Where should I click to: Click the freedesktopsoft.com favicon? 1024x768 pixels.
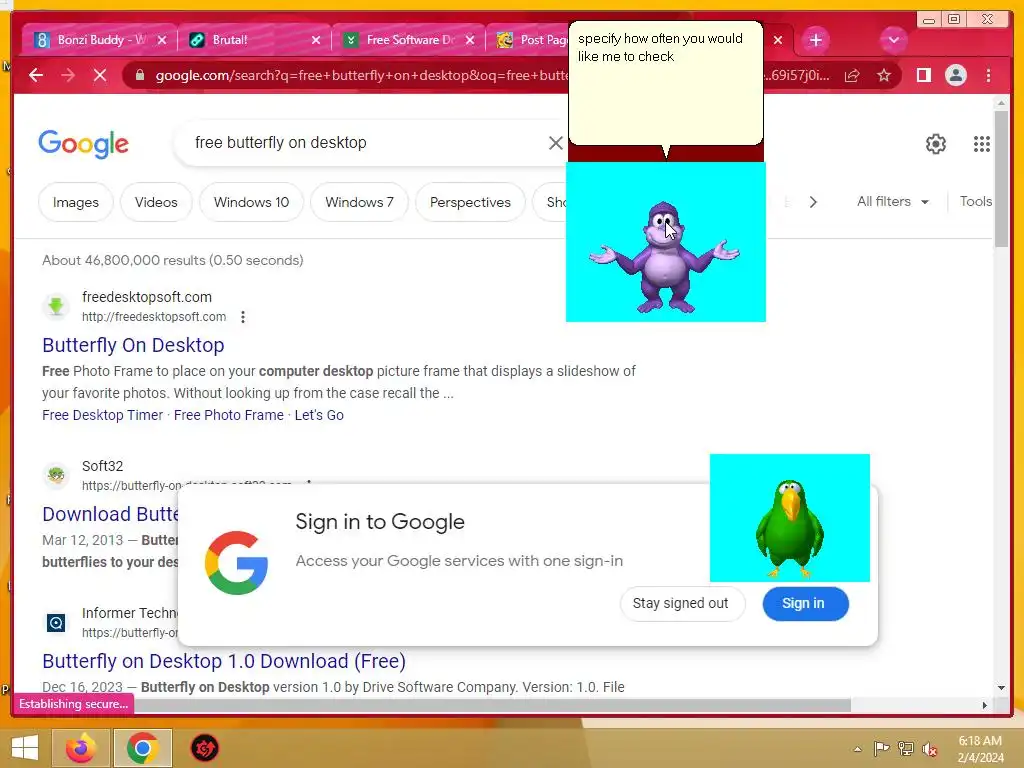(56, 306)
